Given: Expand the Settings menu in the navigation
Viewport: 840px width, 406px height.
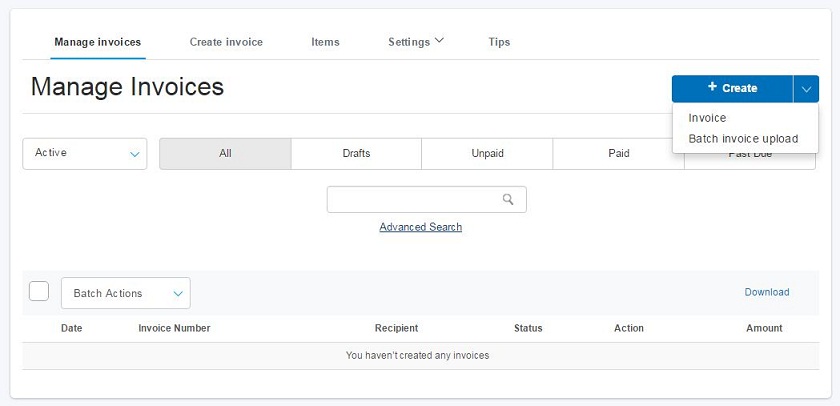Looking at the screenshot, I should coord(416,42).
